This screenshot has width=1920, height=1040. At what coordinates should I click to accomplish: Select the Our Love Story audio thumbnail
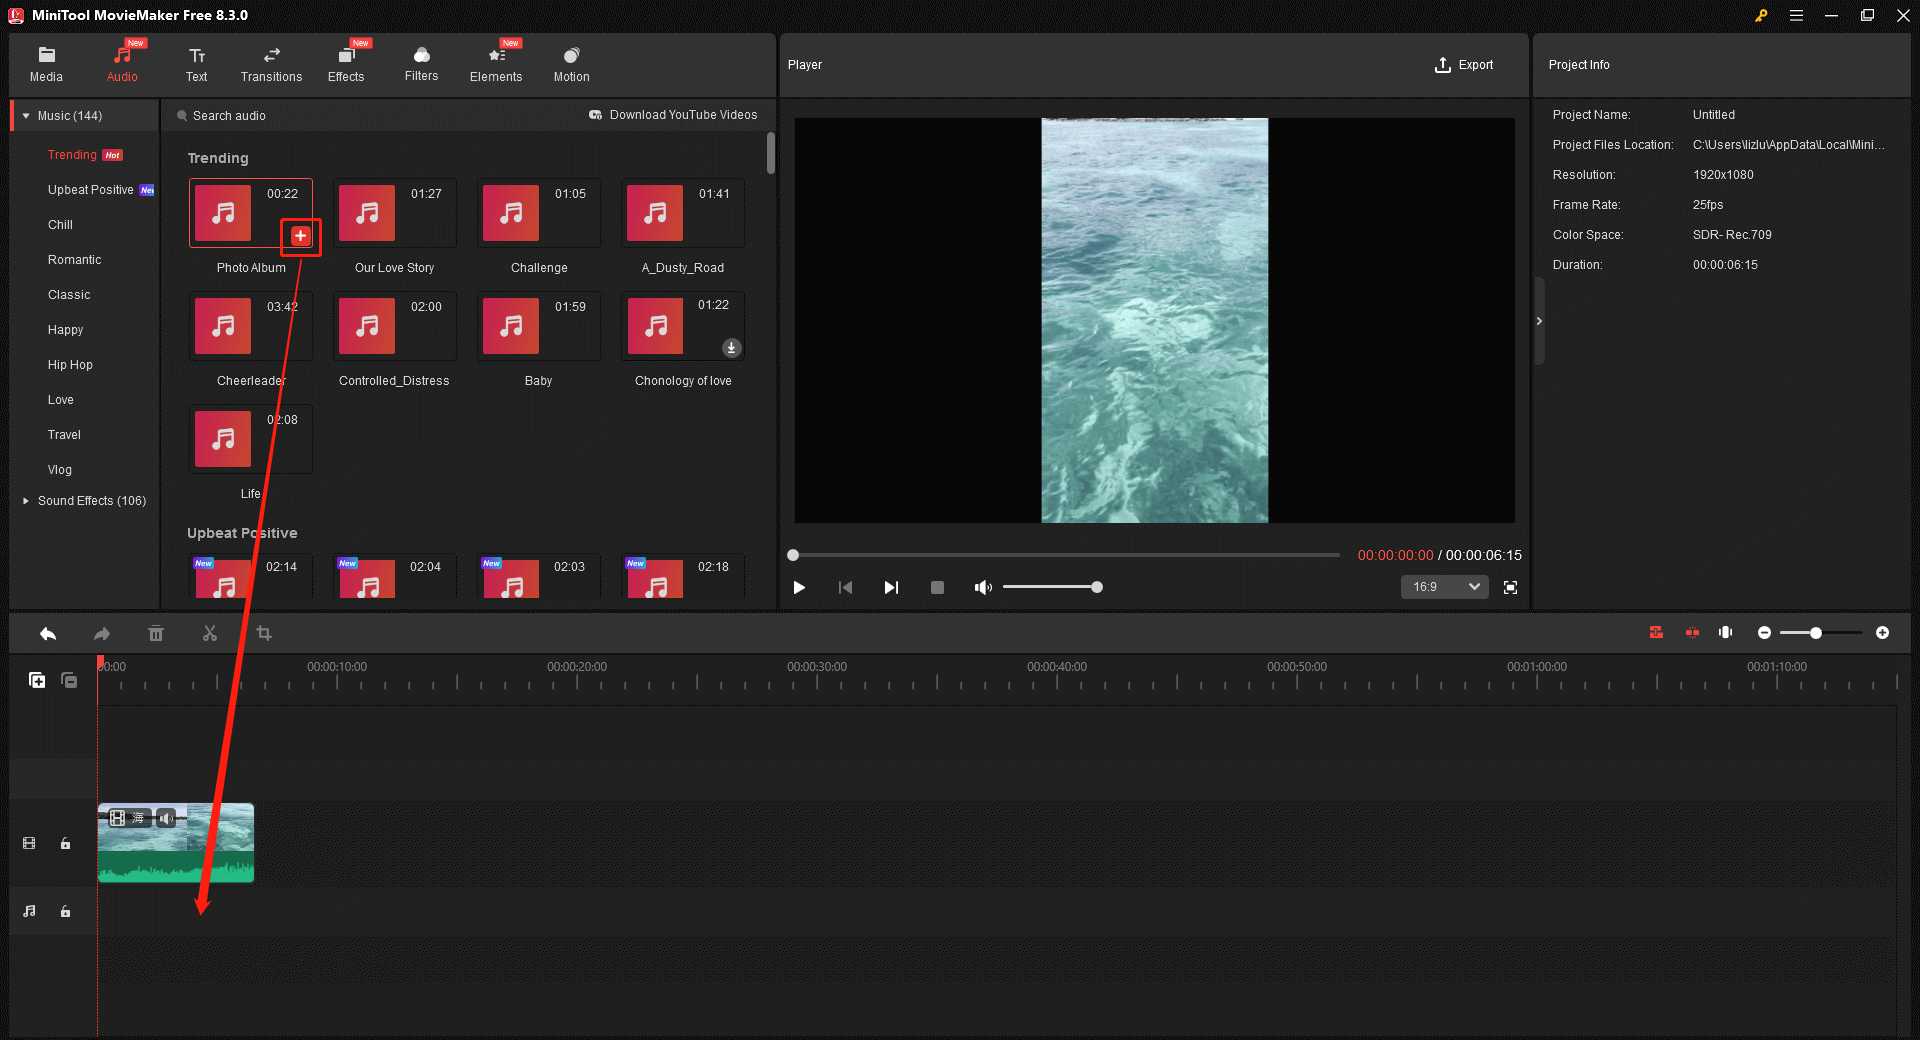tap(394, 213)
